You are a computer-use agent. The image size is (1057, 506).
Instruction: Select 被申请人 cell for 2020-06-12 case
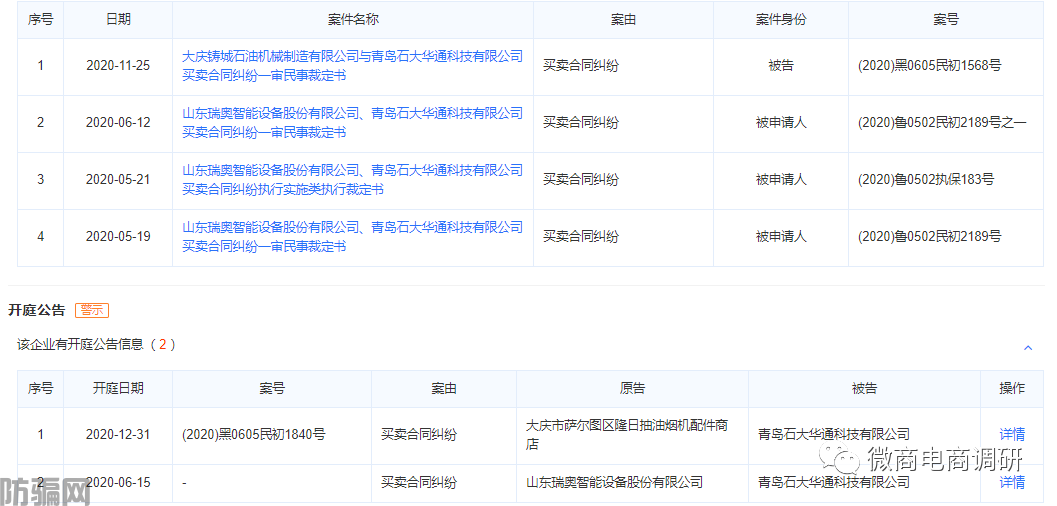tap(781, 123)
